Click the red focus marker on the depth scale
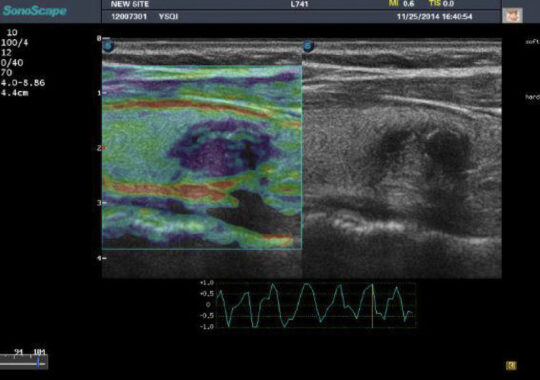 104,148
